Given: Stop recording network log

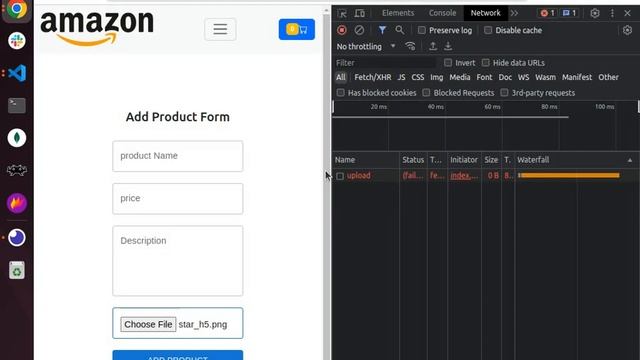Looking at the screenshot, I should pyautogui.click(x=342, y=30).
